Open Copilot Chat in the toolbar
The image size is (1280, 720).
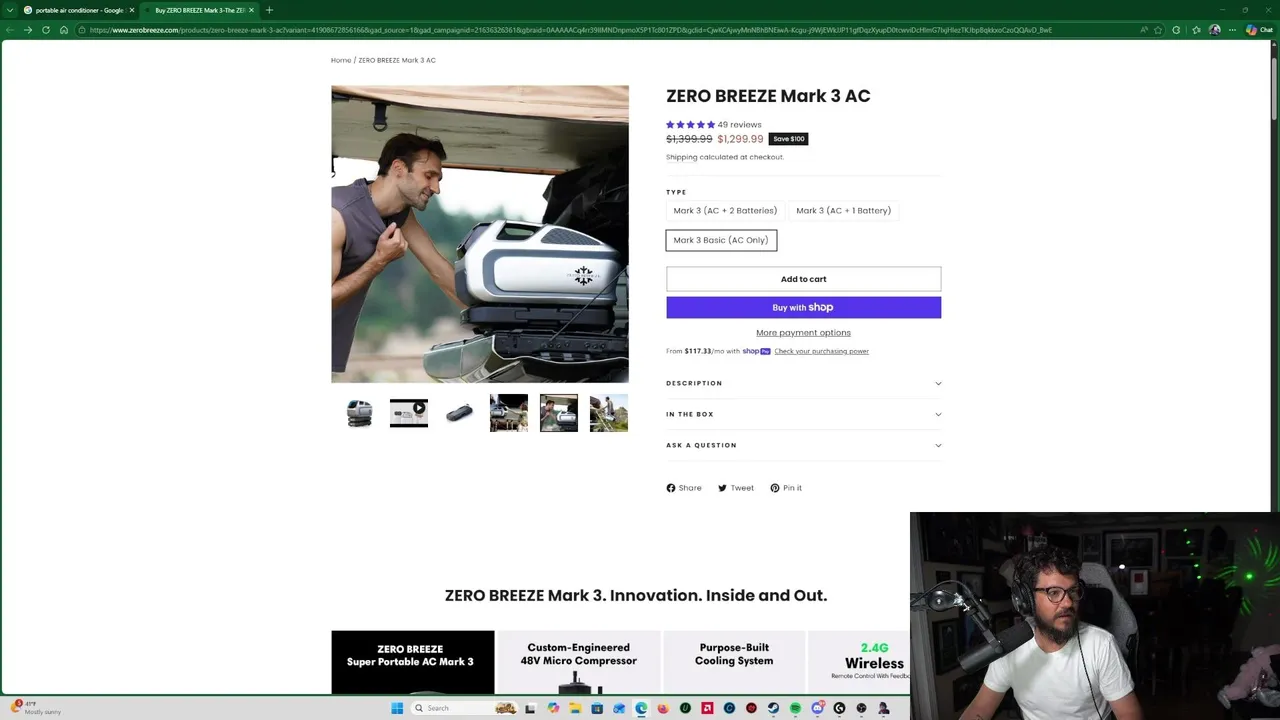(1259, 30)
